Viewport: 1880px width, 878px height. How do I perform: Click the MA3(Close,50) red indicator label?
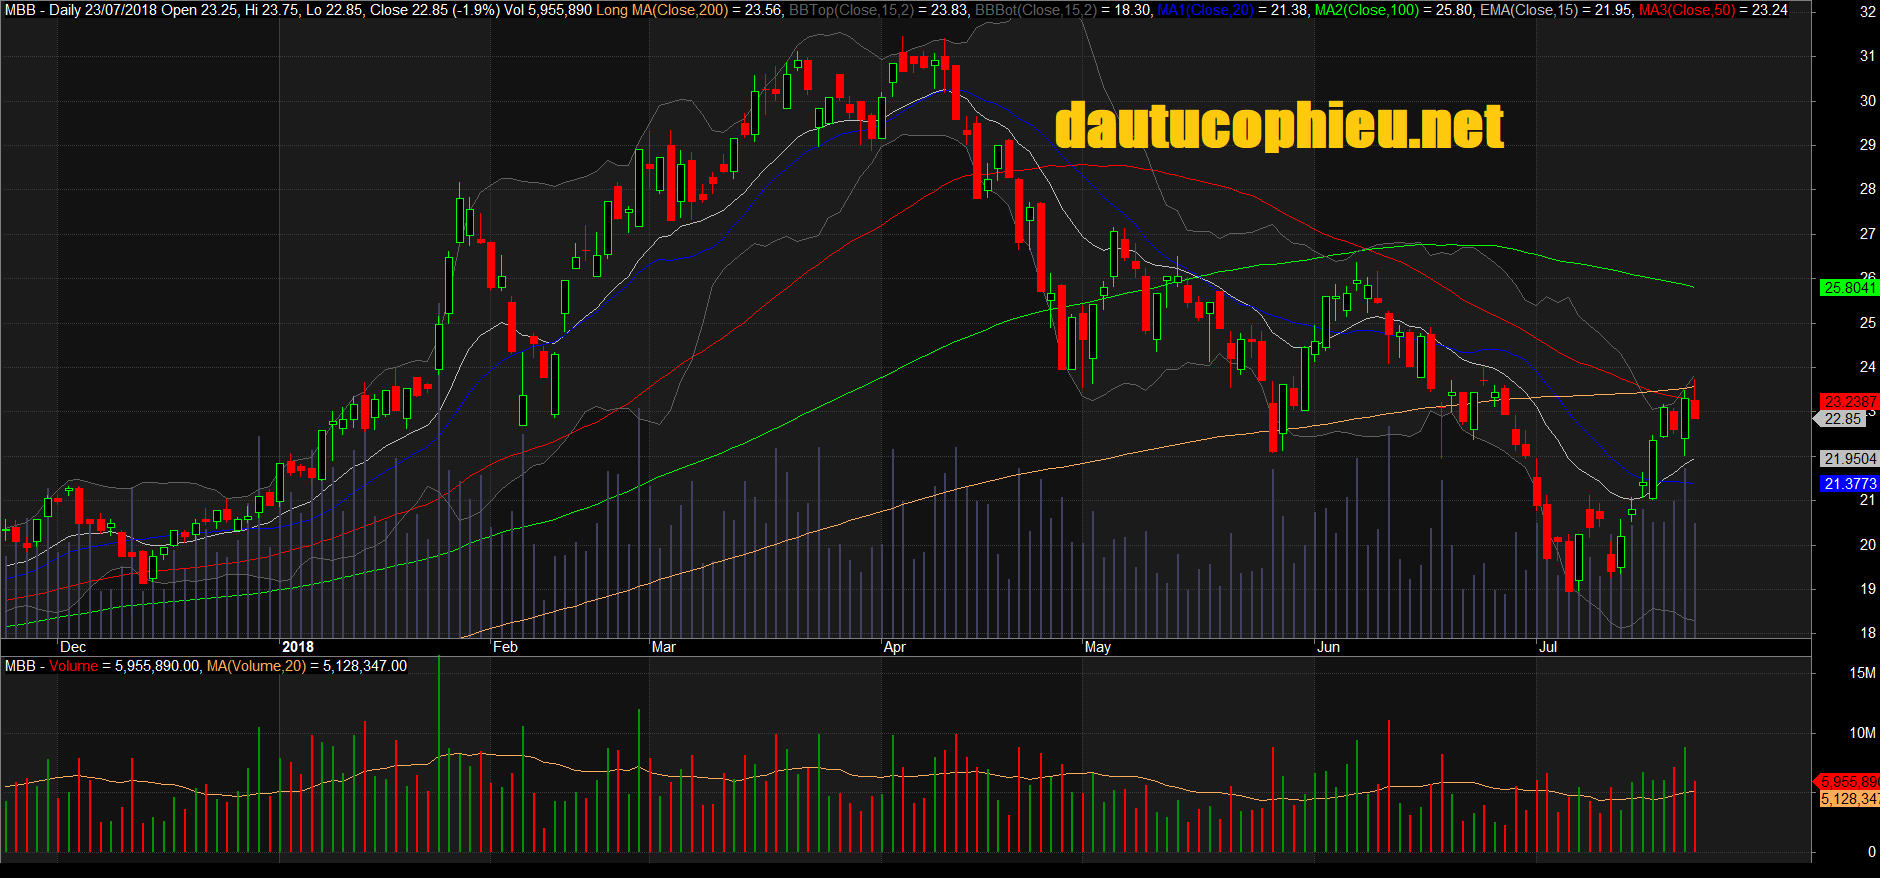(x=1686, y=10)
